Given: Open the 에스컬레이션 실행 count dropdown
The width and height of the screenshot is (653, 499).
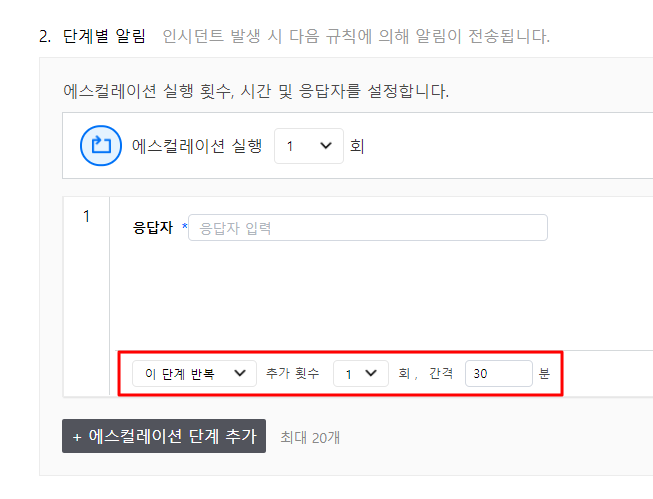Looking at the screenshot, I should click(x=308, y=146).
